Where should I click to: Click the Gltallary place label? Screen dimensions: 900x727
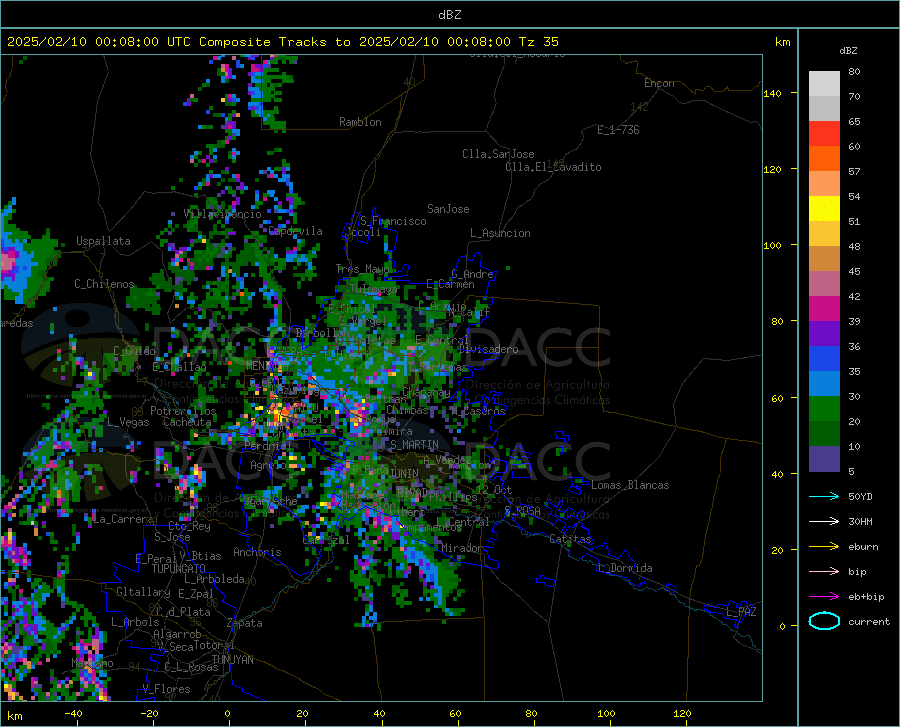[x=143, y=592]
